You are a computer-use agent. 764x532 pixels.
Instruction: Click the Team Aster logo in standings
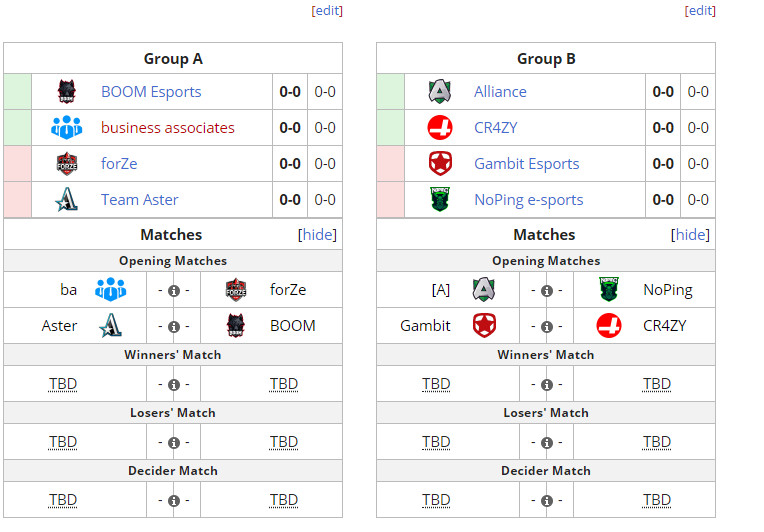(67, 200)
